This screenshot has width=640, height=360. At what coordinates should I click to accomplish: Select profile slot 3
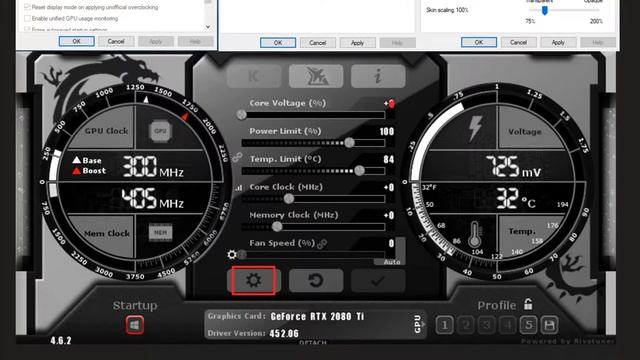pos(487,325)
